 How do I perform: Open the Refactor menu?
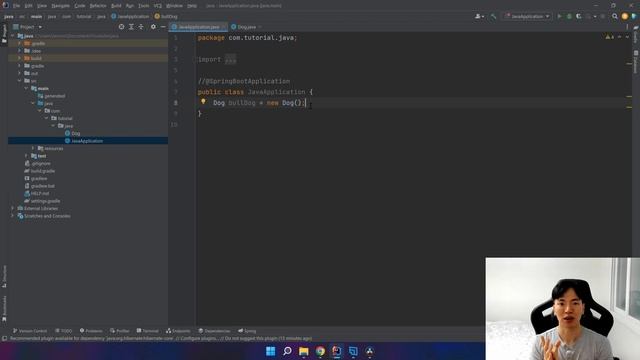point(98,6)
